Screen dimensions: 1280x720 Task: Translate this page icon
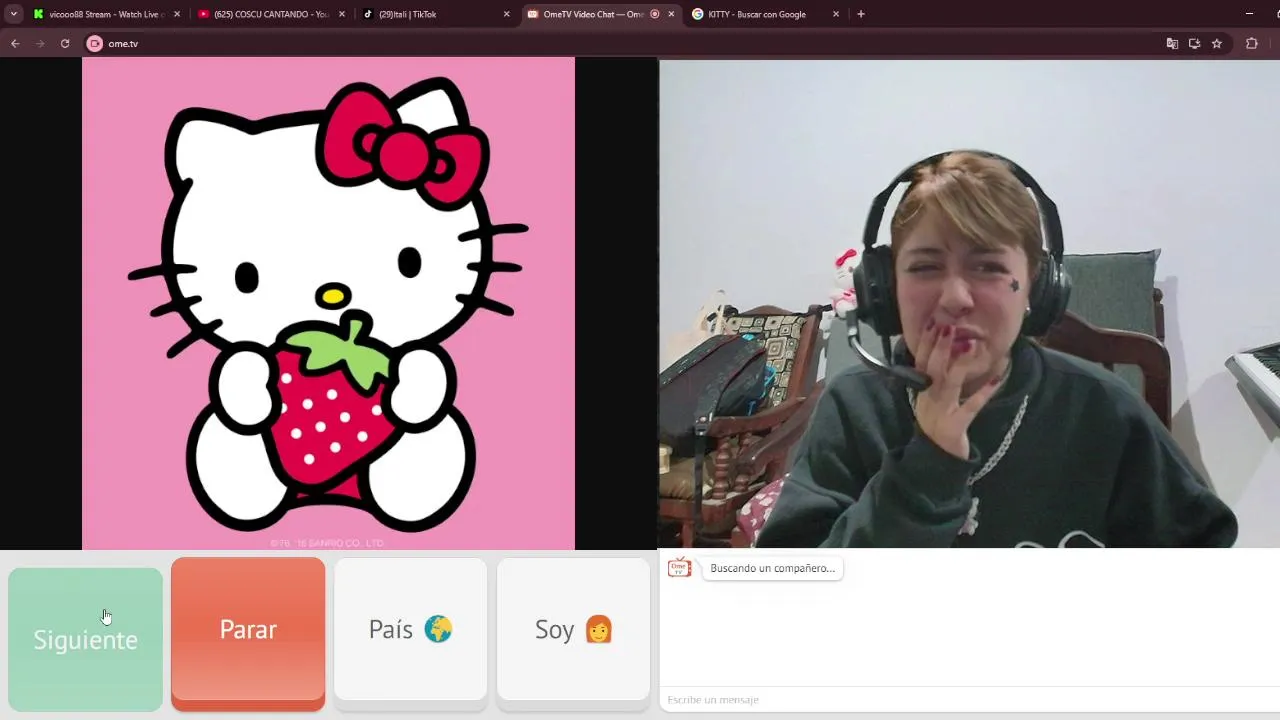(1172, 43)
